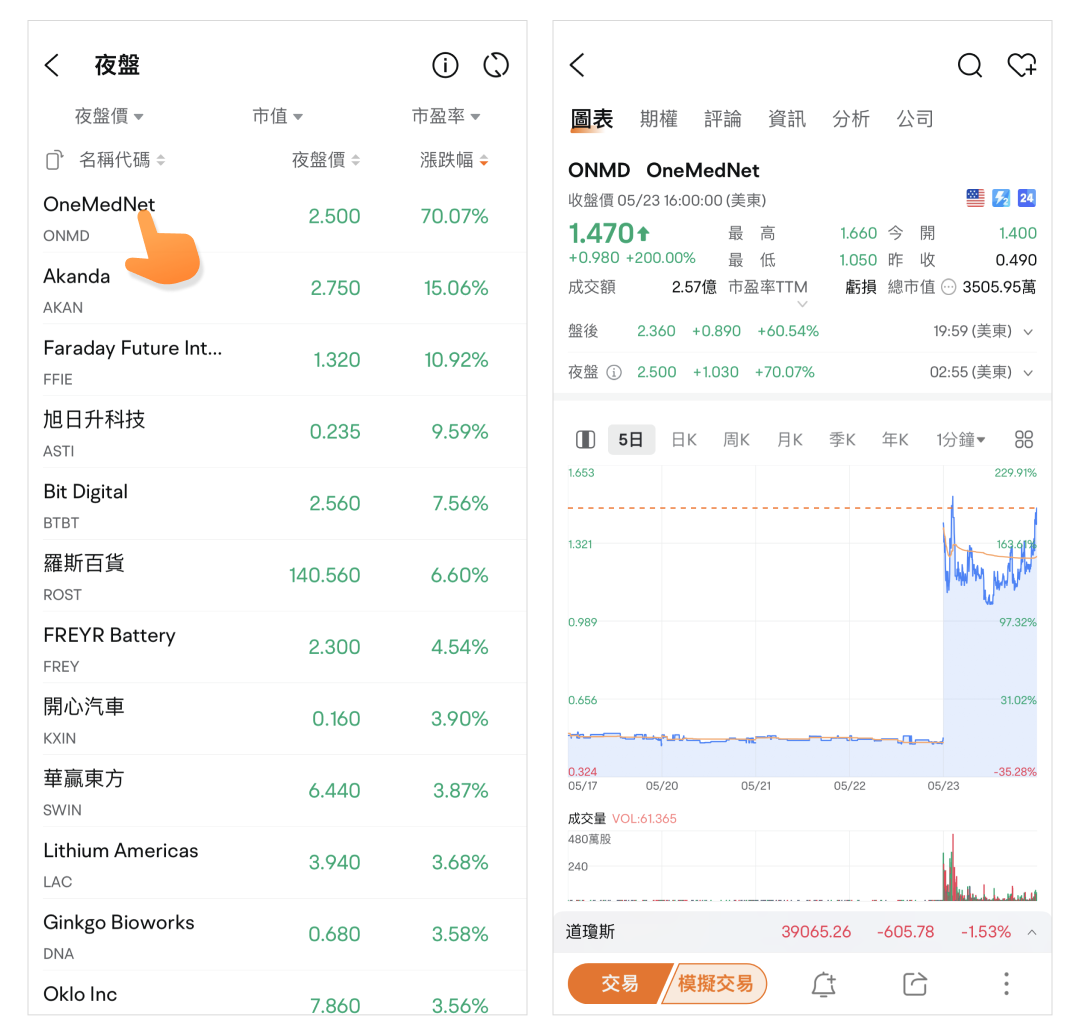Image resolution: width=1080 pixels, height=1036 pixels.
Task: Share the ONMD quote page
Action: [x=914, y=984]
